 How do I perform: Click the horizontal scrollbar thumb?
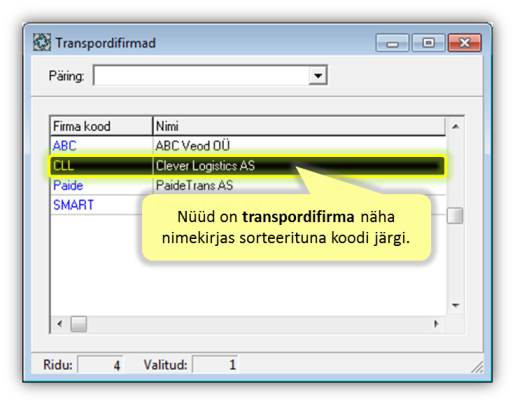pos(79,324)
